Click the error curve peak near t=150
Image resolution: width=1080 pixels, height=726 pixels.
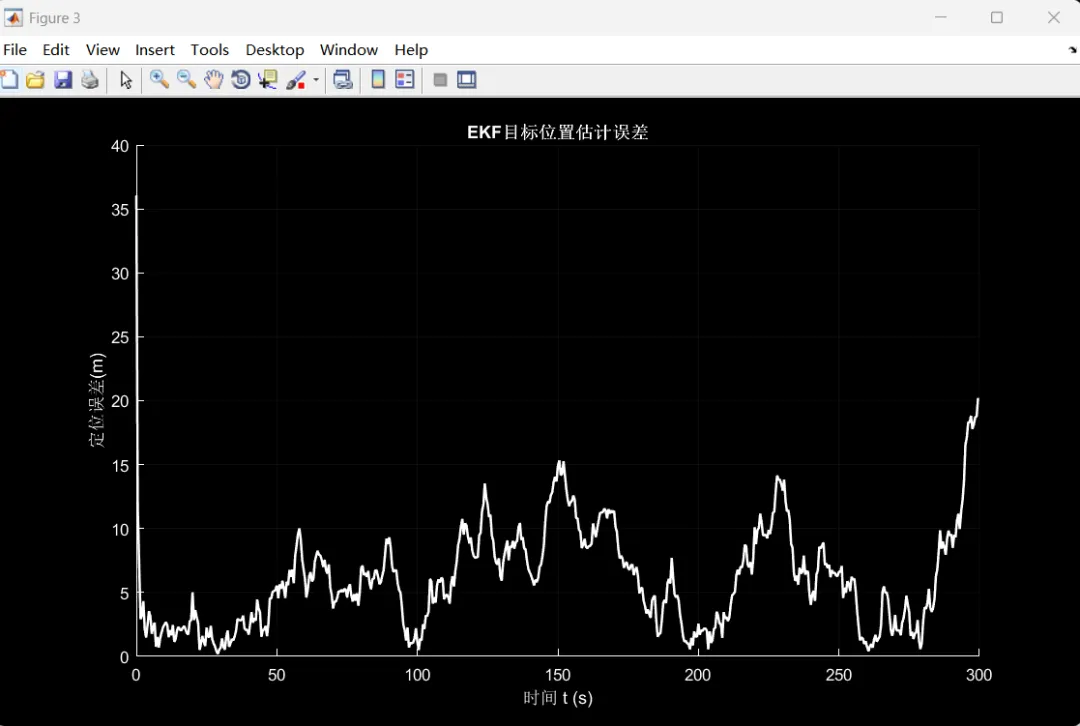561,463
